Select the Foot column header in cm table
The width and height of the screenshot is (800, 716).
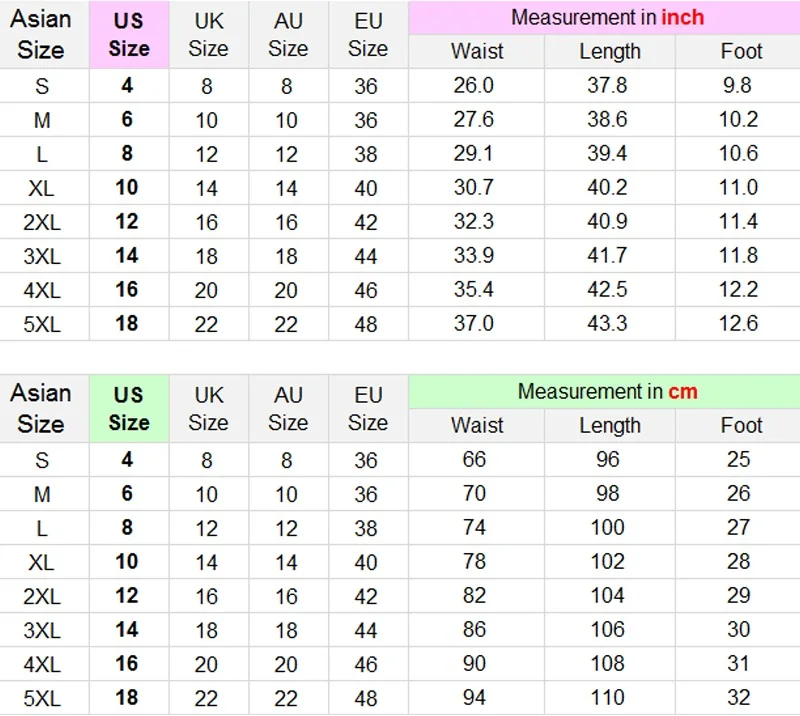(x=741, y=426)
